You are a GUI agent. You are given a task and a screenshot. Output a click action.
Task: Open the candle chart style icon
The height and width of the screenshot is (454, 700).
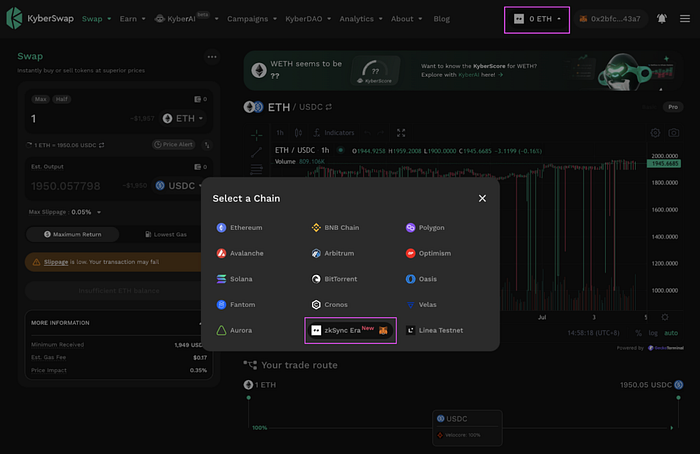coord(299,133)
